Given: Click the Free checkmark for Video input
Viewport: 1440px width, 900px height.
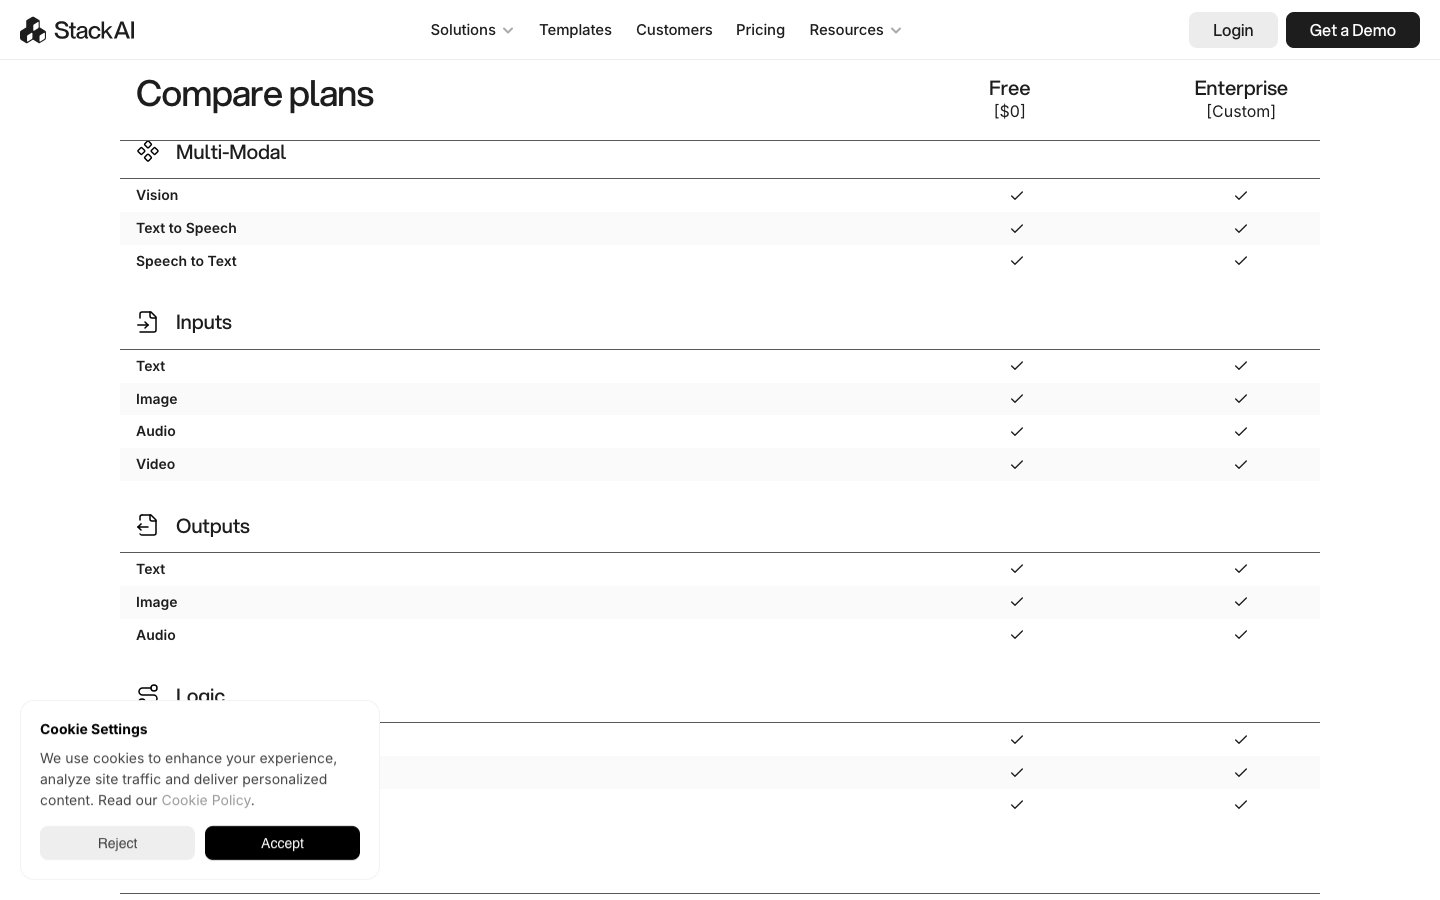Looking at the screenshot, I should (x=1016, y=464).
